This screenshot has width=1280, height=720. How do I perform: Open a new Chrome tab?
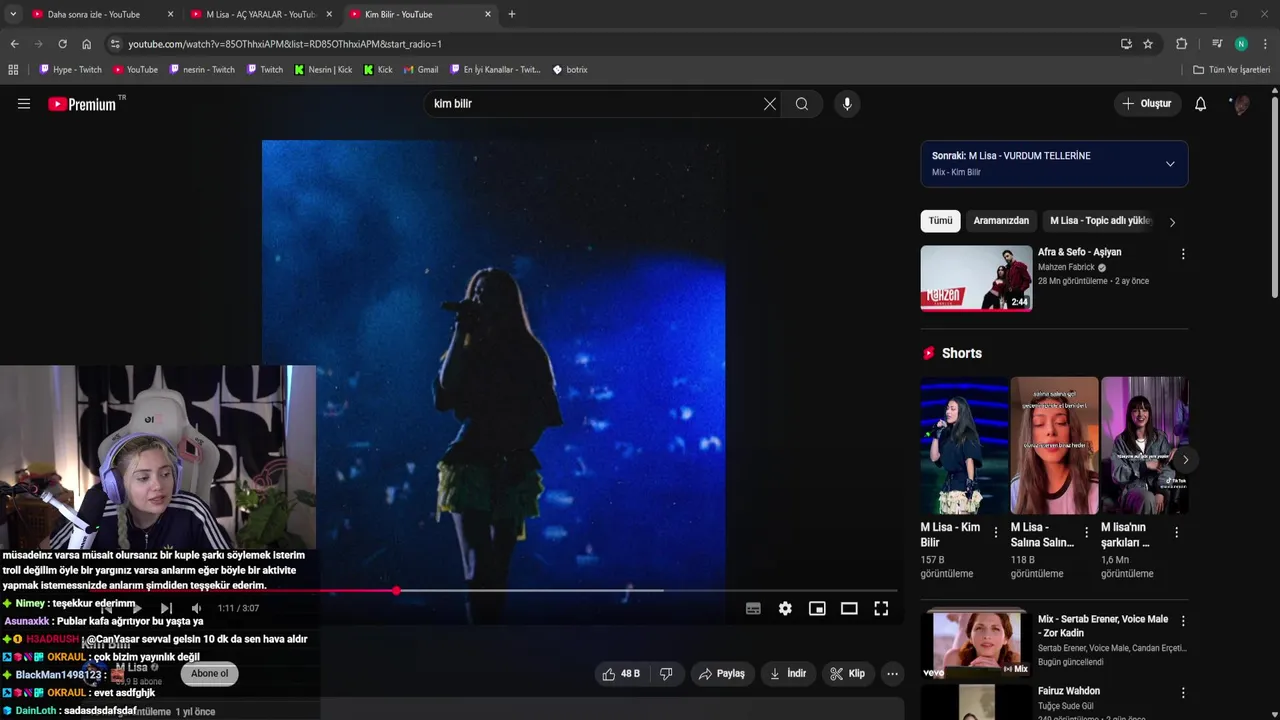point(512,14)
